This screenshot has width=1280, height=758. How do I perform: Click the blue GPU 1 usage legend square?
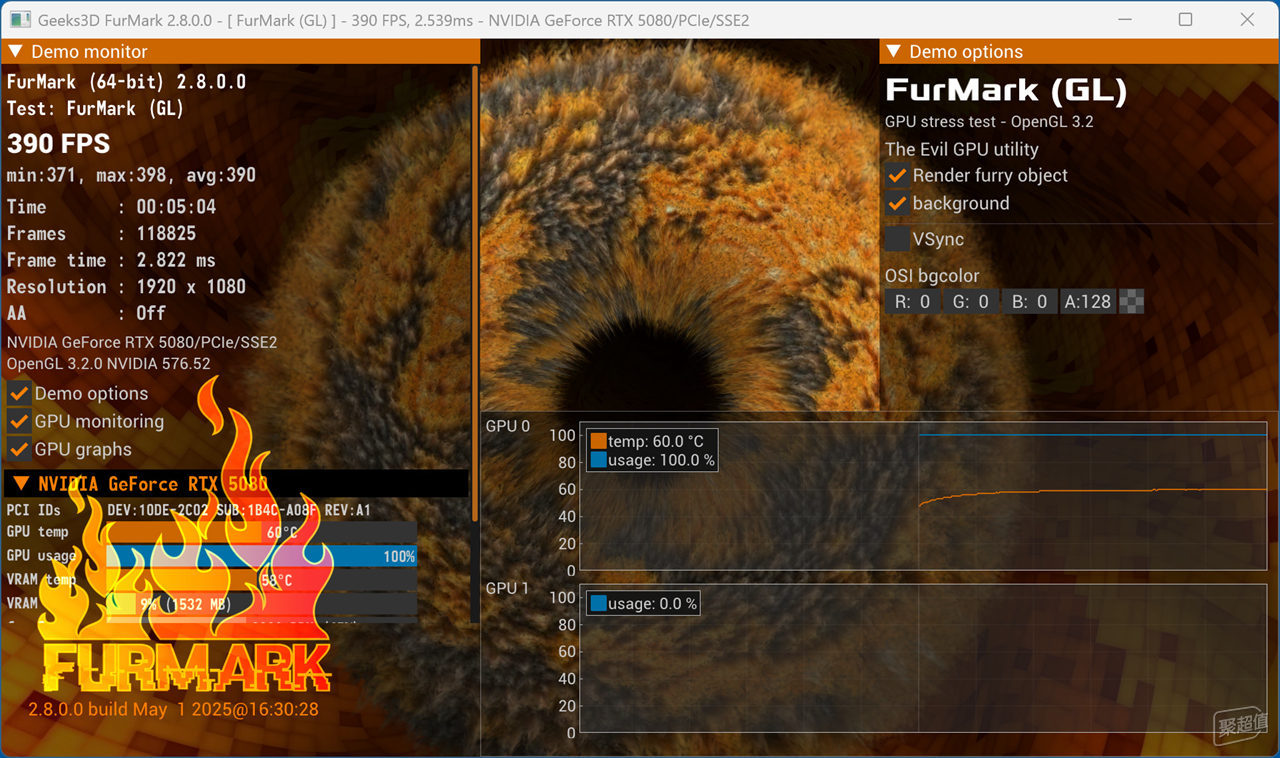[x=598, y=604]
